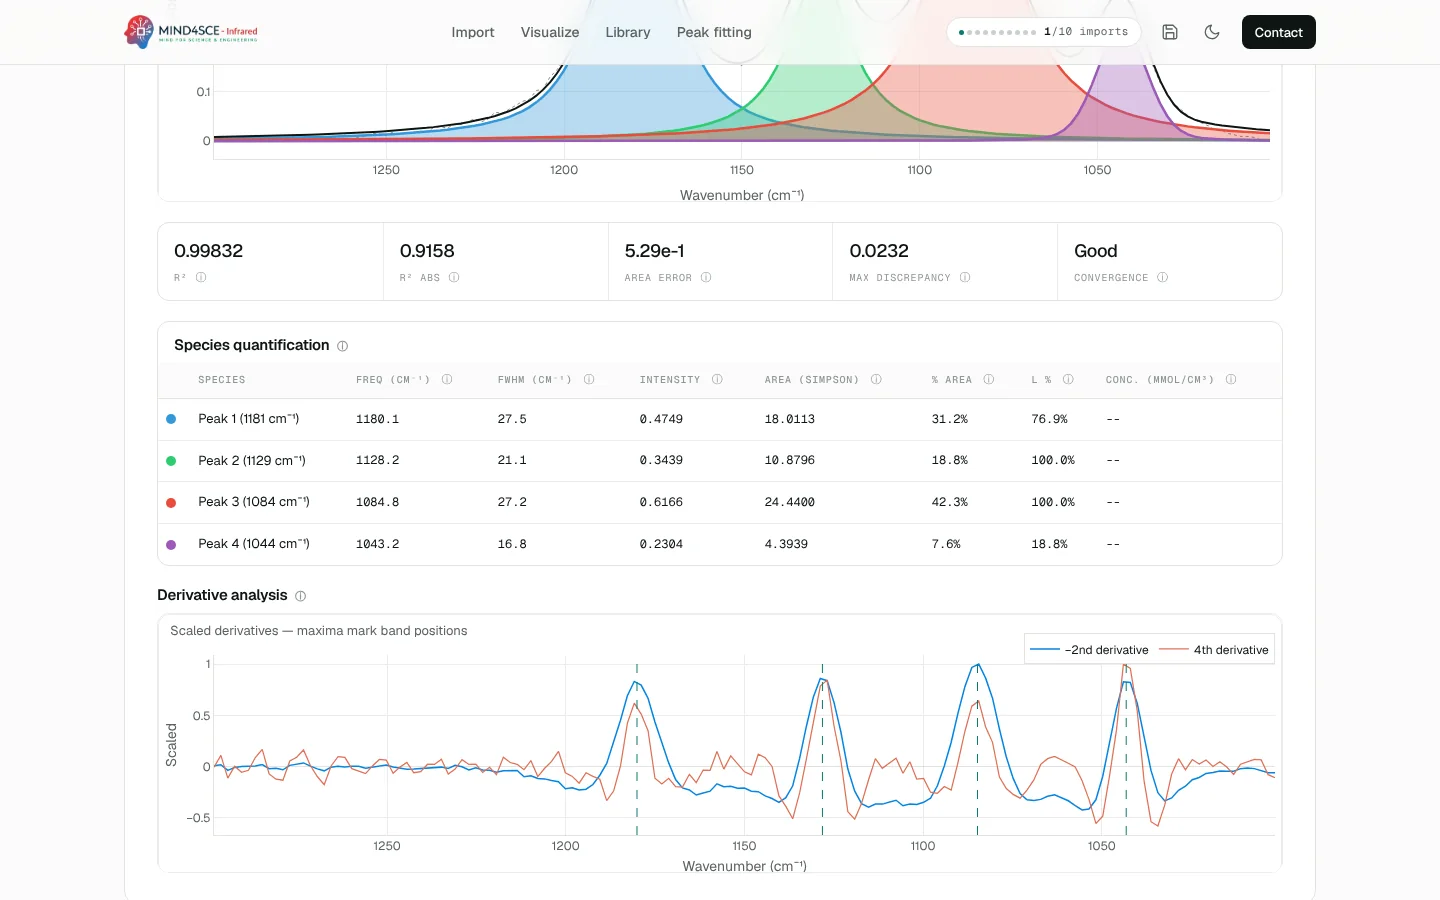This screenshot has width=1440, height=900.
Task: Select Peak 2 (1129 cm⁻¹) row label
Action: point(252,461)
